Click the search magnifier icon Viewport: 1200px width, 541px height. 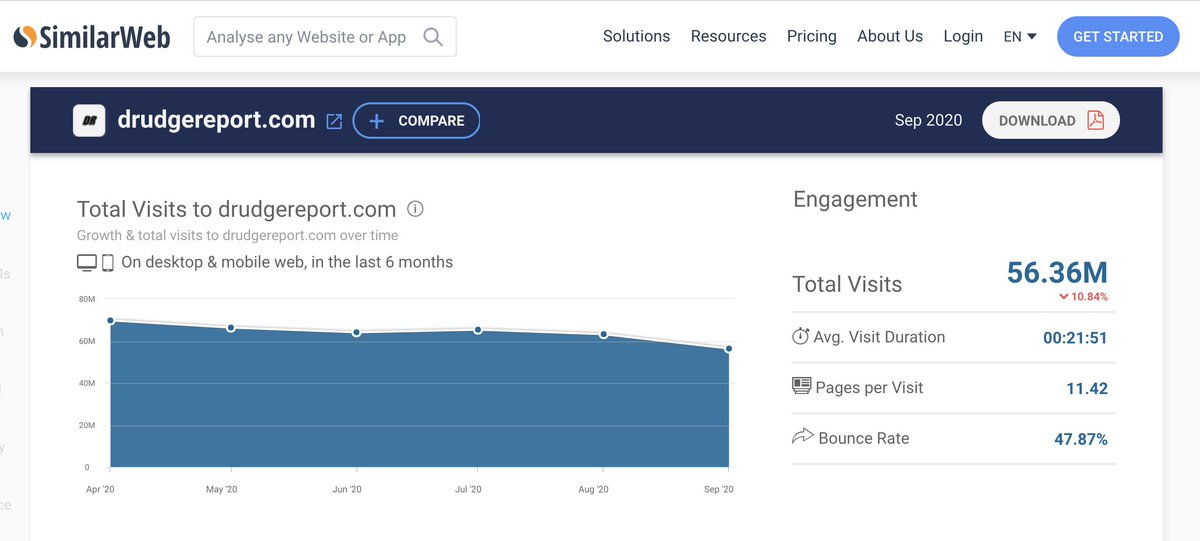tap(433, 37)
